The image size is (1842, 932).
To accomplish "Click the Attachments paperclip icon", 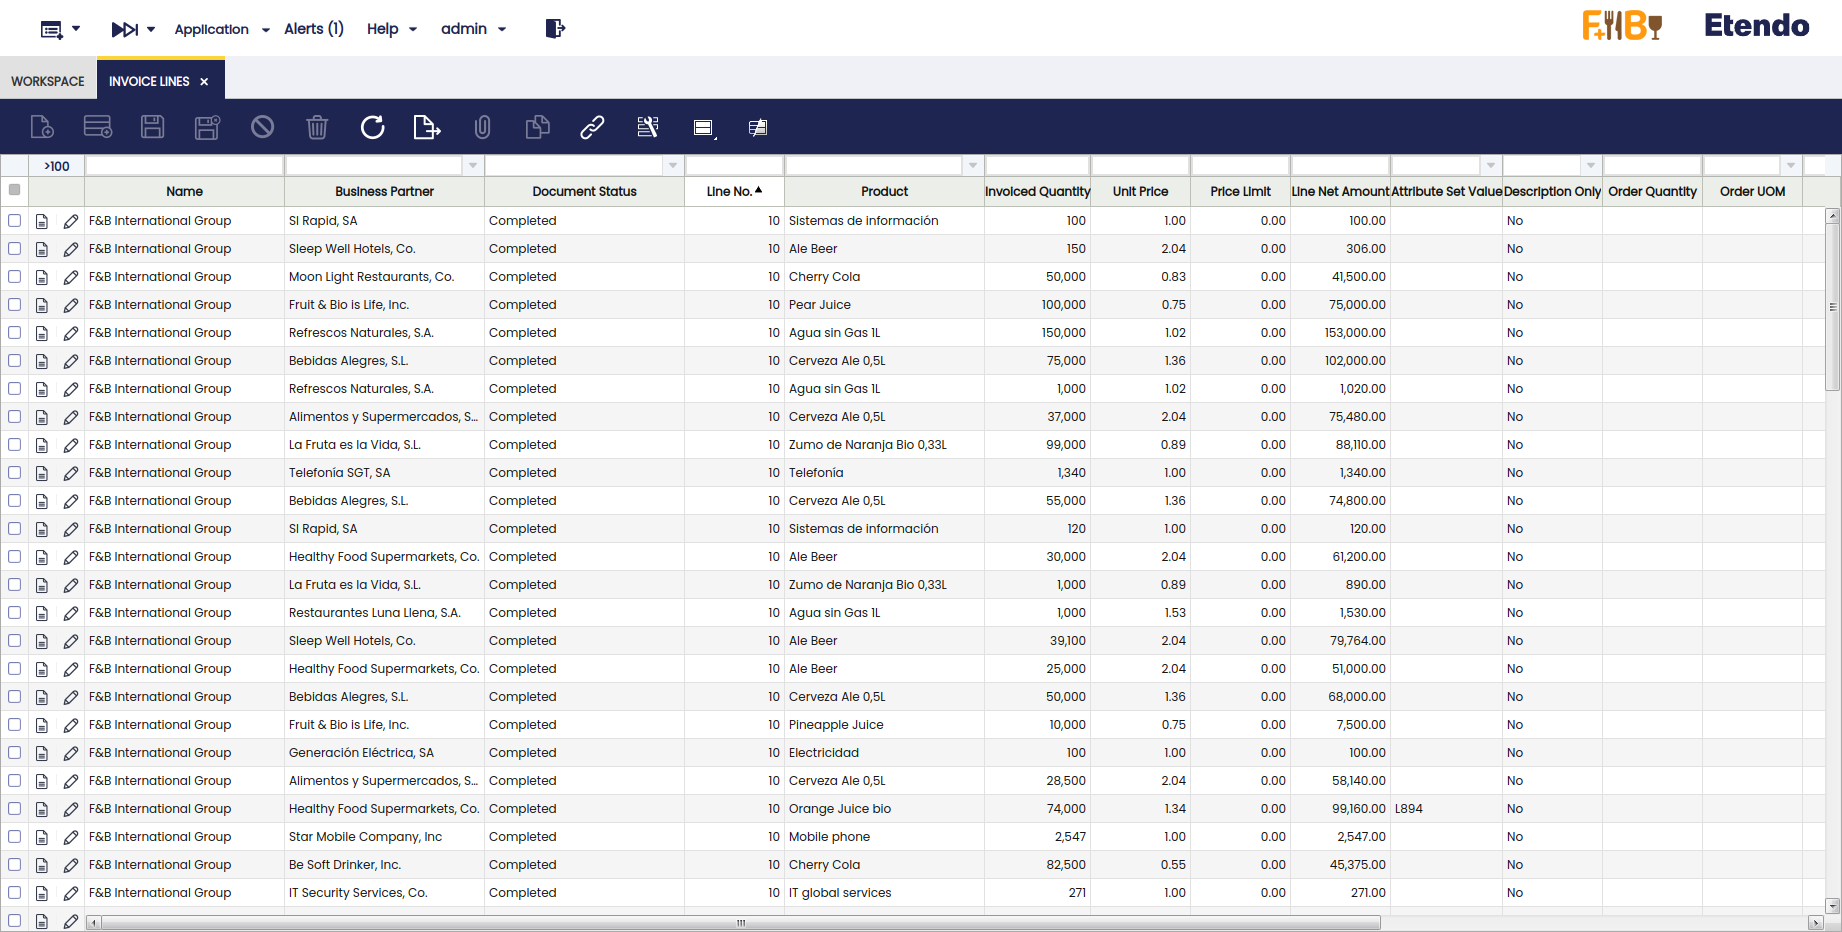I will coord(482,127).
